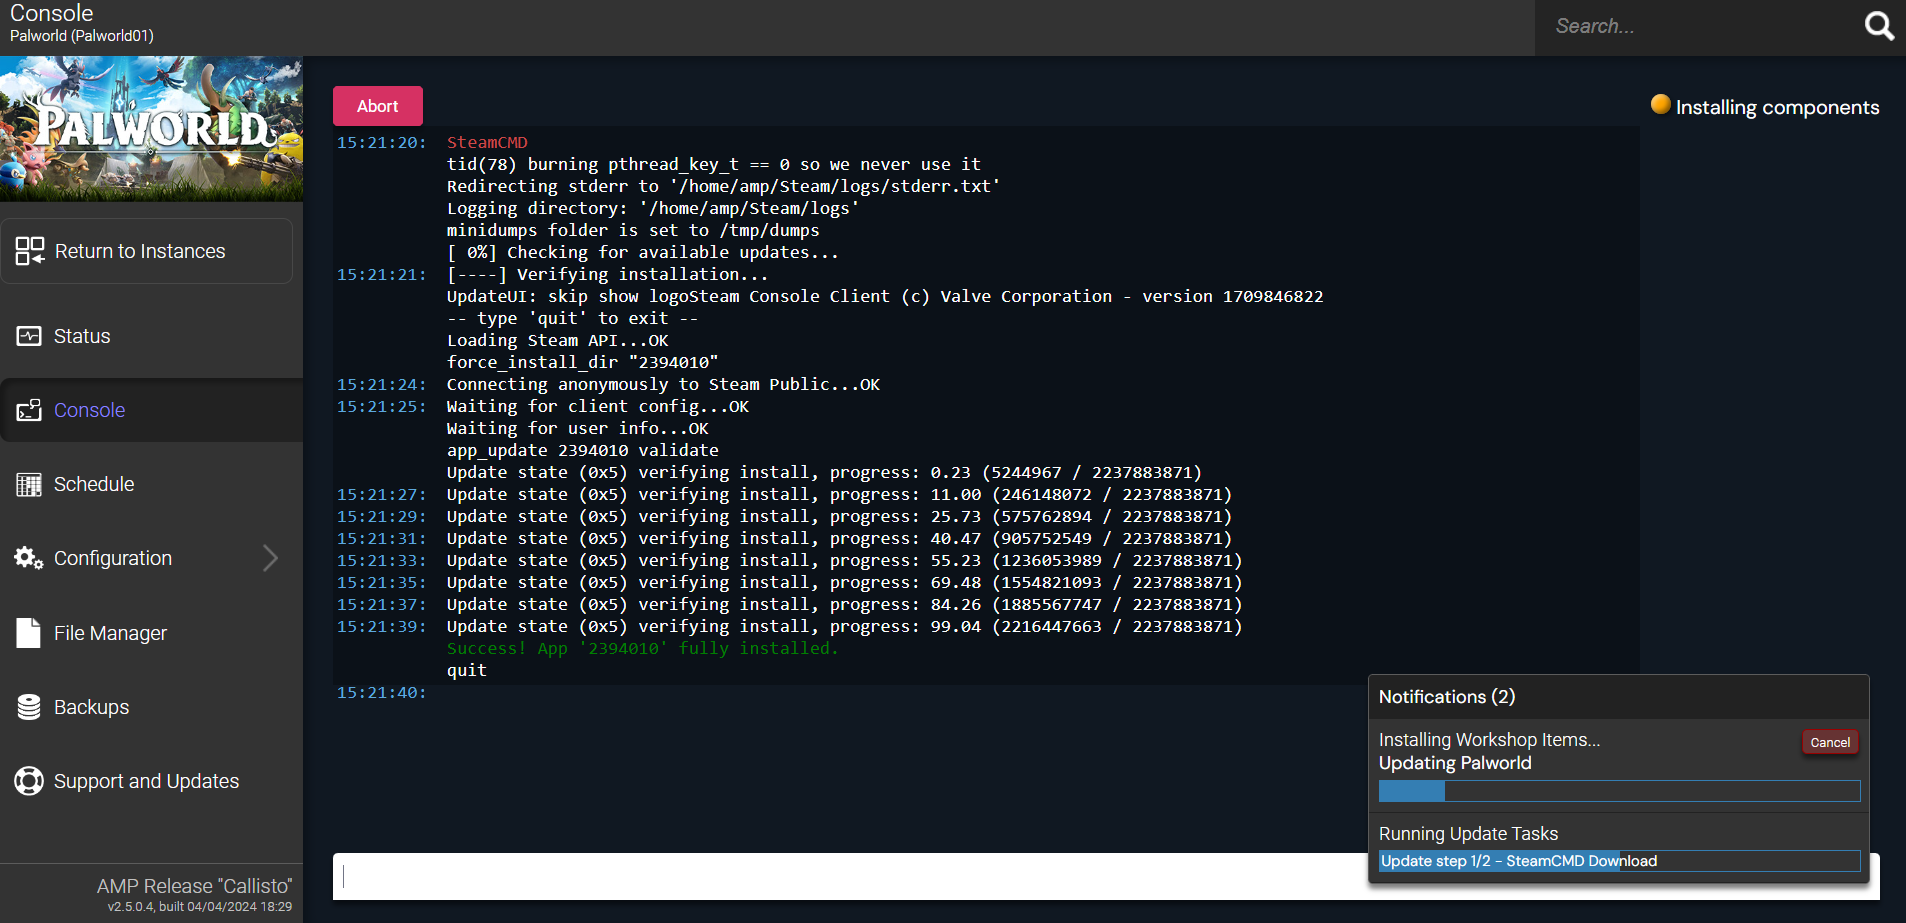Click the SteamCMD Download step progress bar
Screen dimensions: 1906x923
[x=1619, y=861]
